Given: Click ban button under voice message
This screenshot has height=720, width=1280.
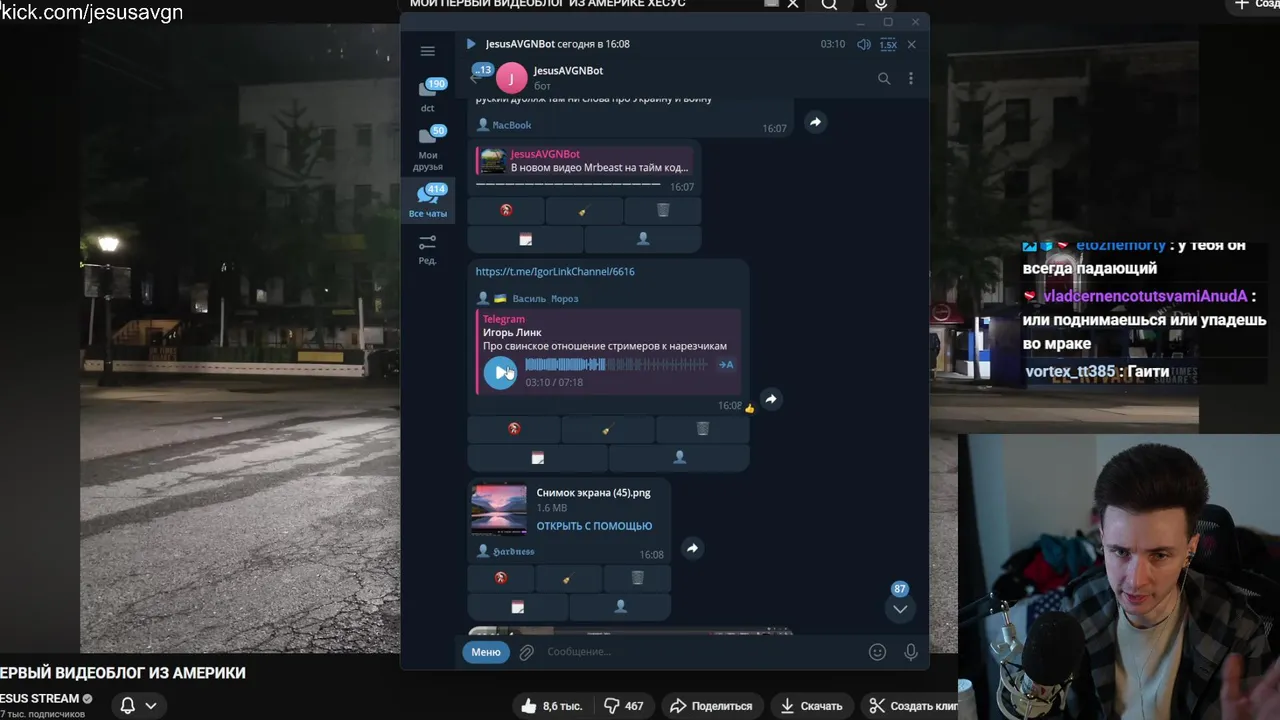Looking at the screenshot, I should coord(514,428).
